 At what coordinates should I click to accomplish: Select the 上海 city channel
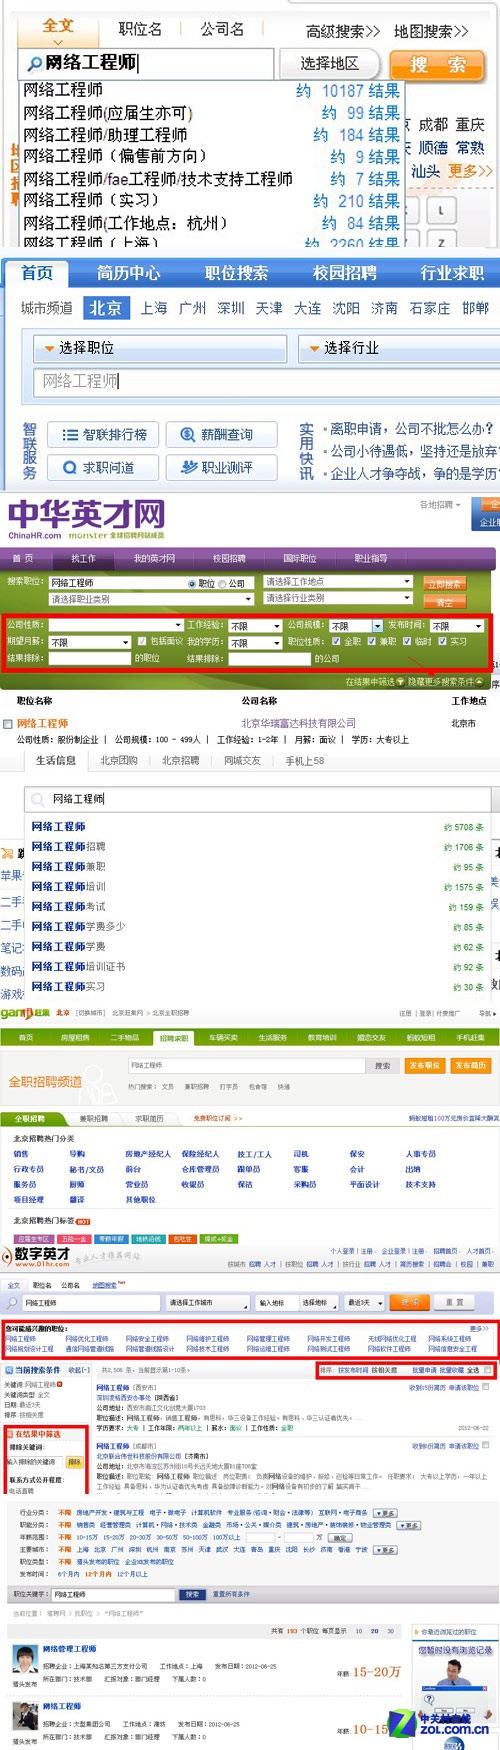tap(154, 308)
